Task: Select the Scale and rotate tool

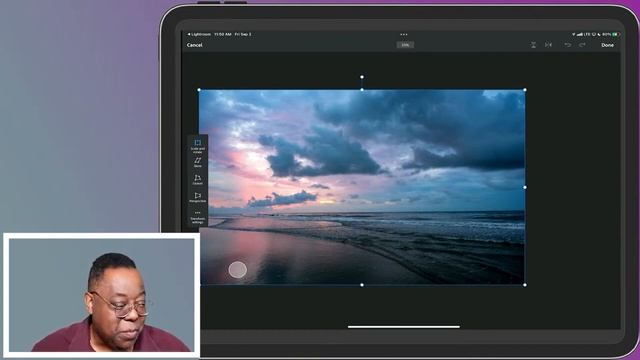Action: [198, 146]
